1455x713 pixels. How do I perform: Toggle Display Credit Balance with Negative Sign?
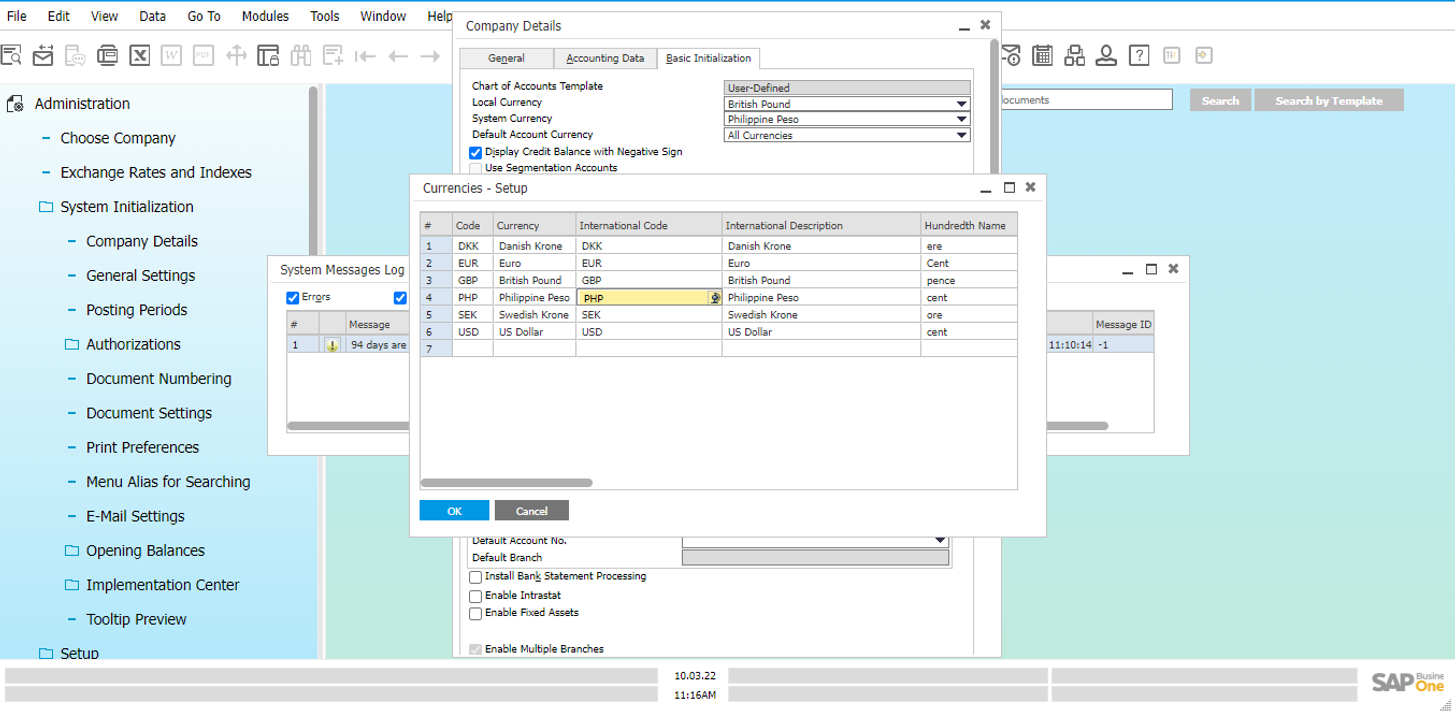(x=476, y=152)
